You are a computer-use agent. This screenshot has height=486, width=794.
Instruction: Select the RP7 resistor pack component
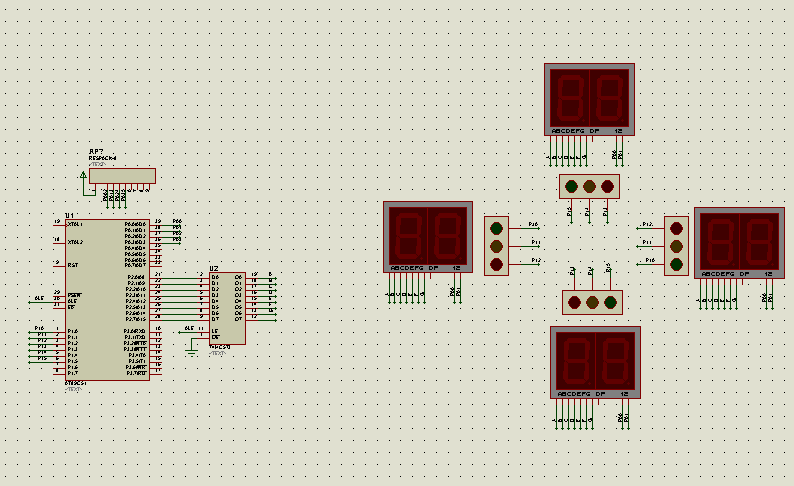click(122, 176)
